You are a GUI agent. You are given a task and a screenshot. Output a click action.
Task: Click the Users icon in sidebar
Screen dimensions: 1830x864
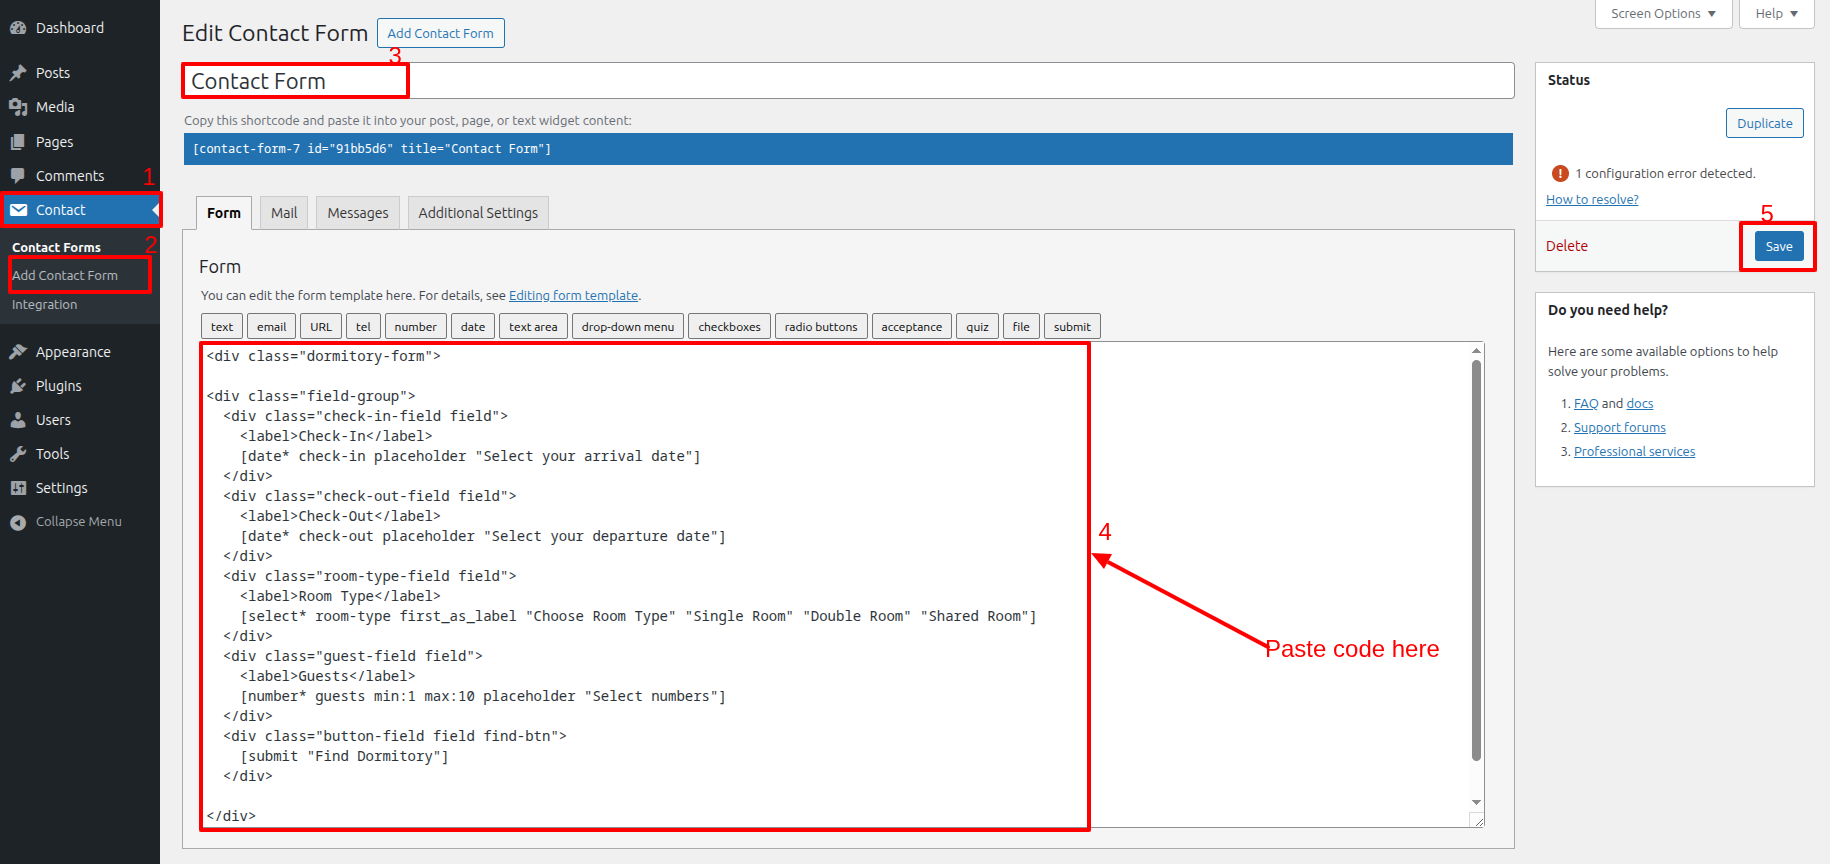(x=18, y=420)
